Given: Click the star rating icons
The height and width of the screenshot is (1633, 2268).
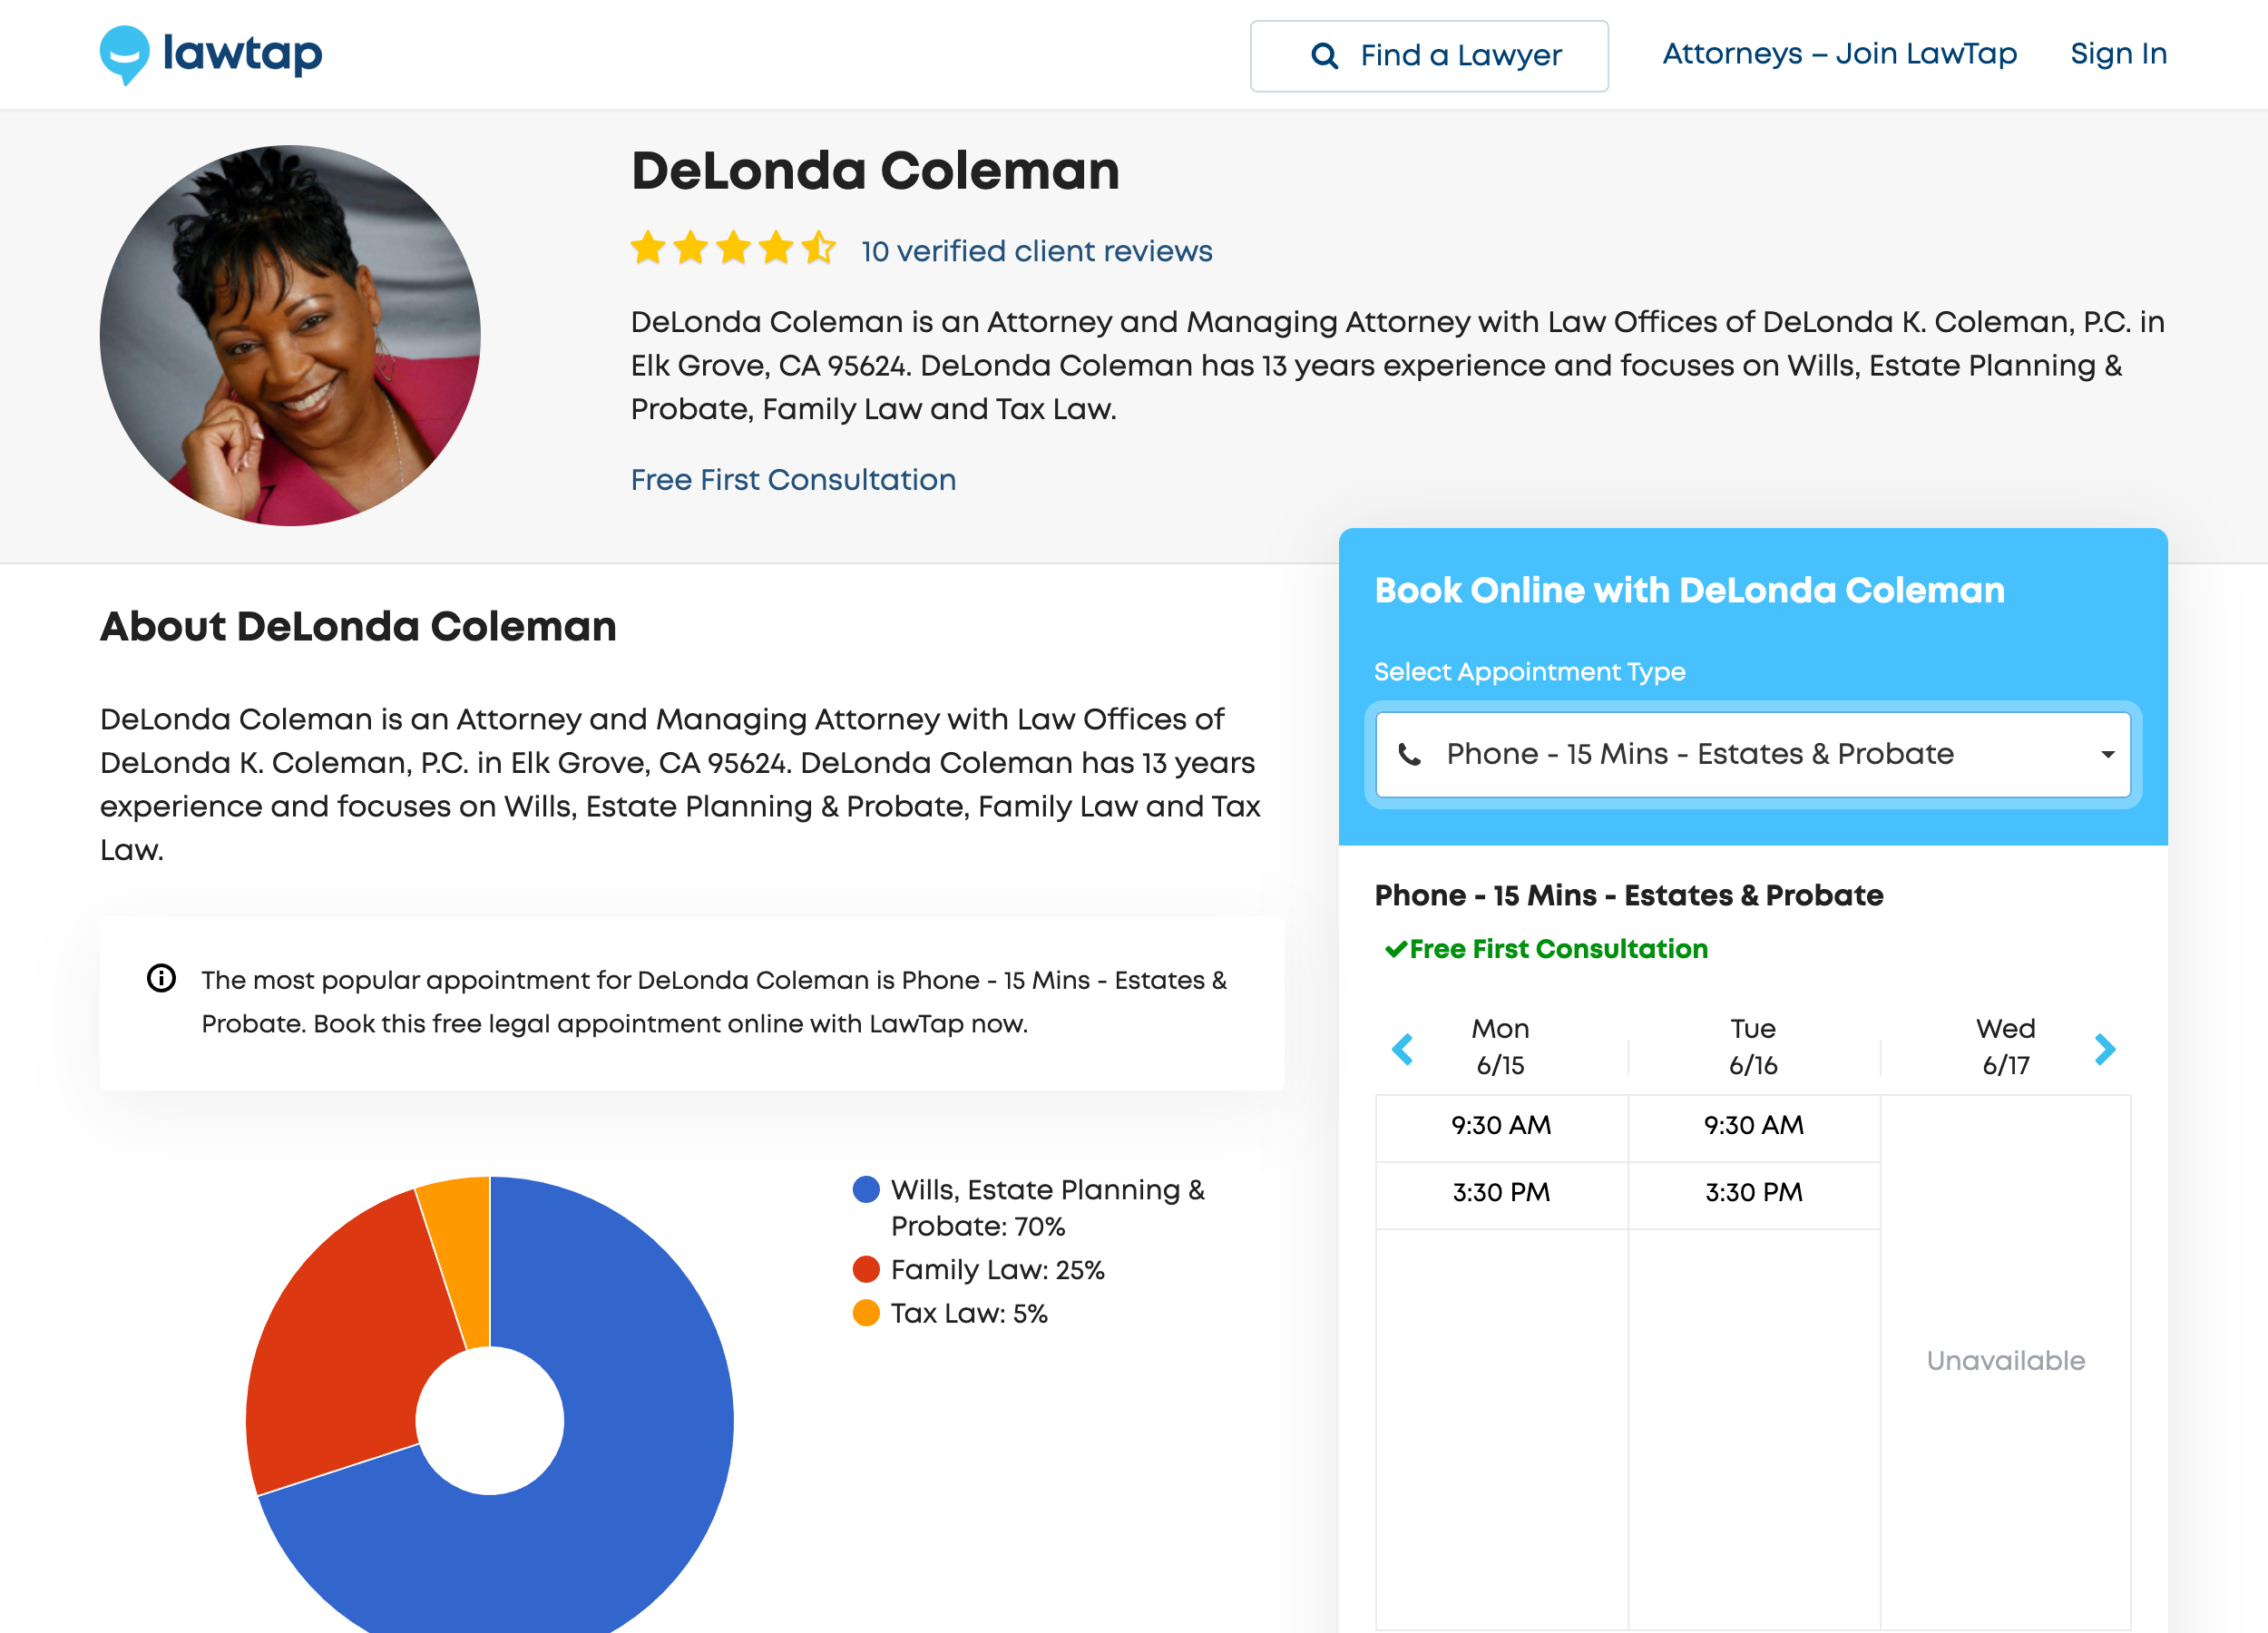Looking at the screenshot, I should [733, 248].
